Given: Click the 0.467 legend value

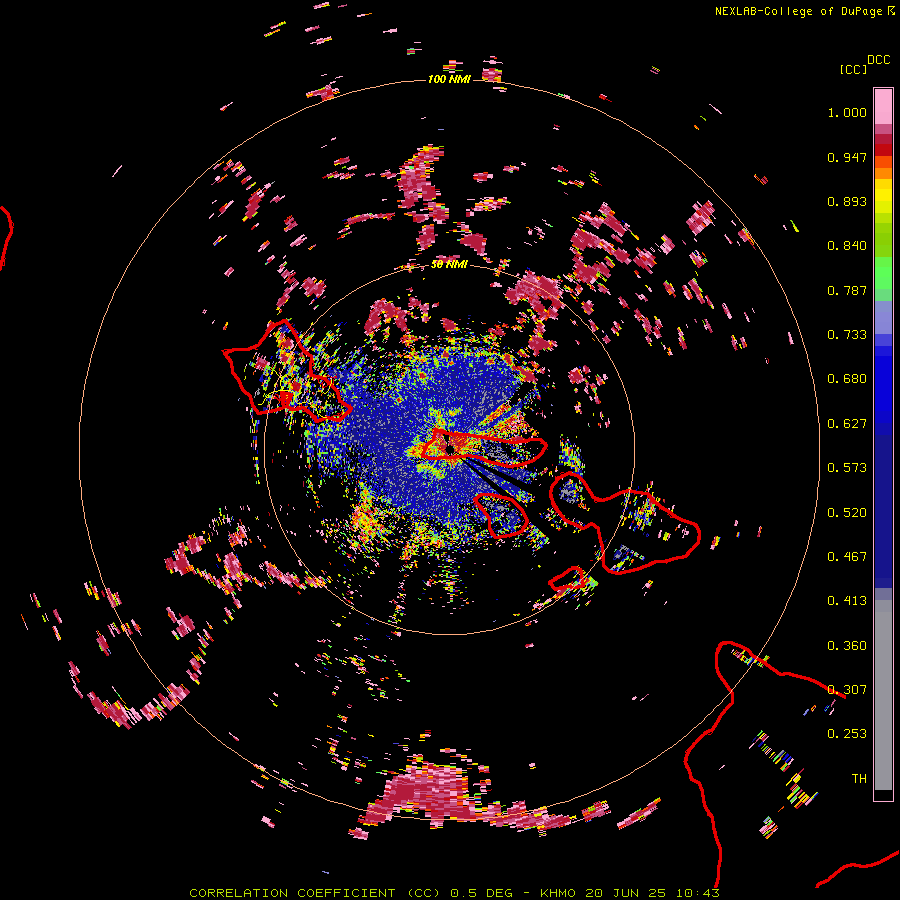Looking at the screenshot, I should tap(847, 557).
